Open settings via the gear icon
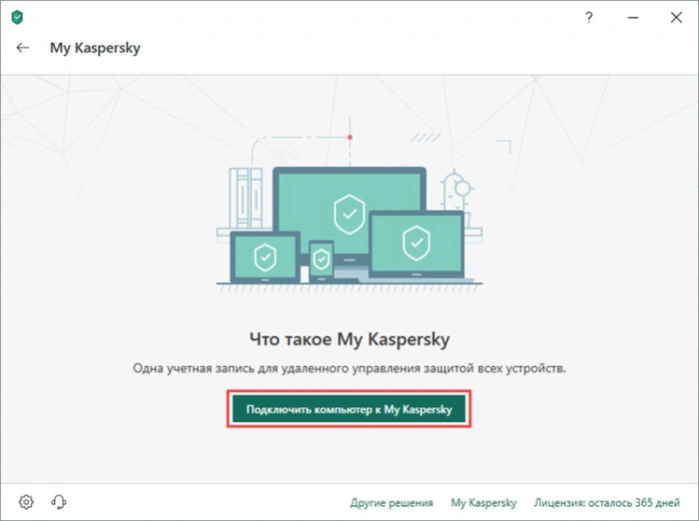699x521 pixels. click(x=26, y=502)
